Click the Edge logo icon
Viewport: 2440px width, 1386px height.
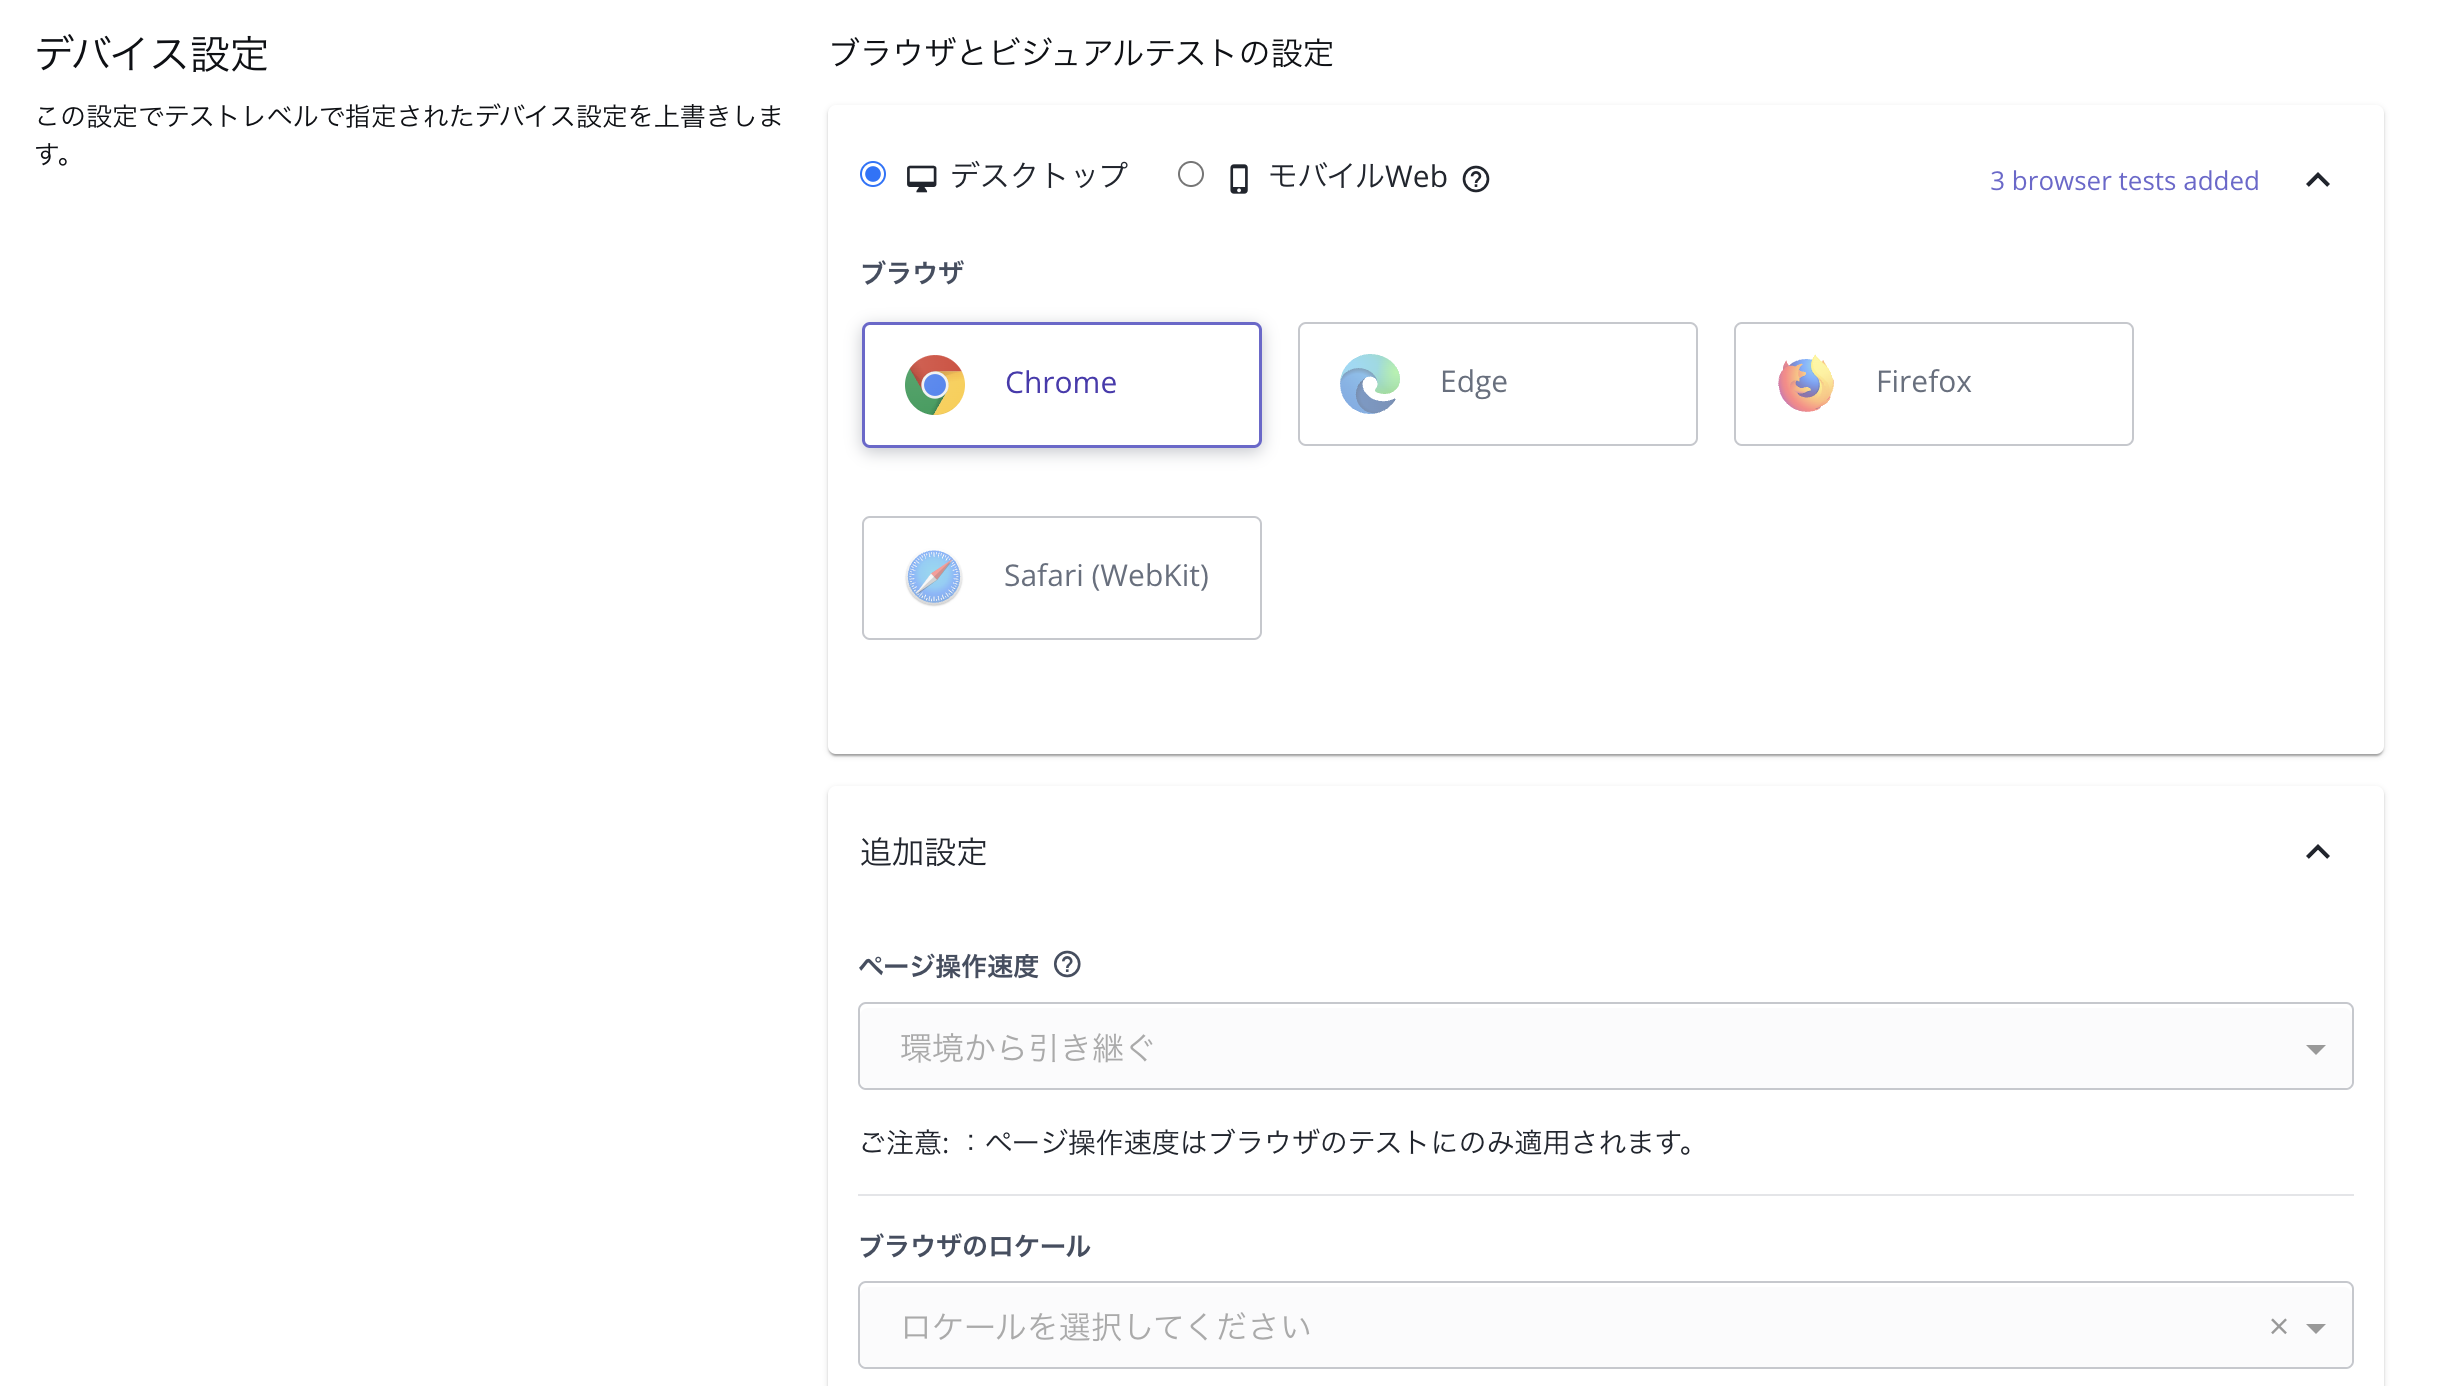tap(1370, 384)
